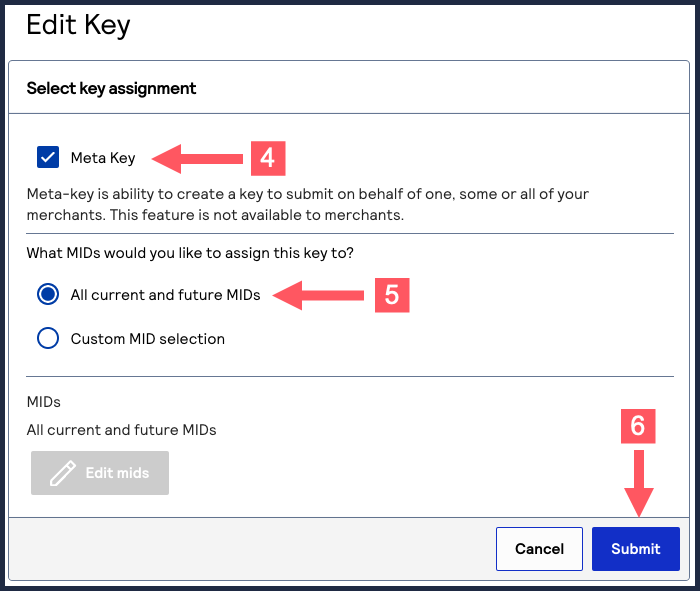The image size is (700, 591).
Task: Click the Select key assignment header
Action: 111,88
